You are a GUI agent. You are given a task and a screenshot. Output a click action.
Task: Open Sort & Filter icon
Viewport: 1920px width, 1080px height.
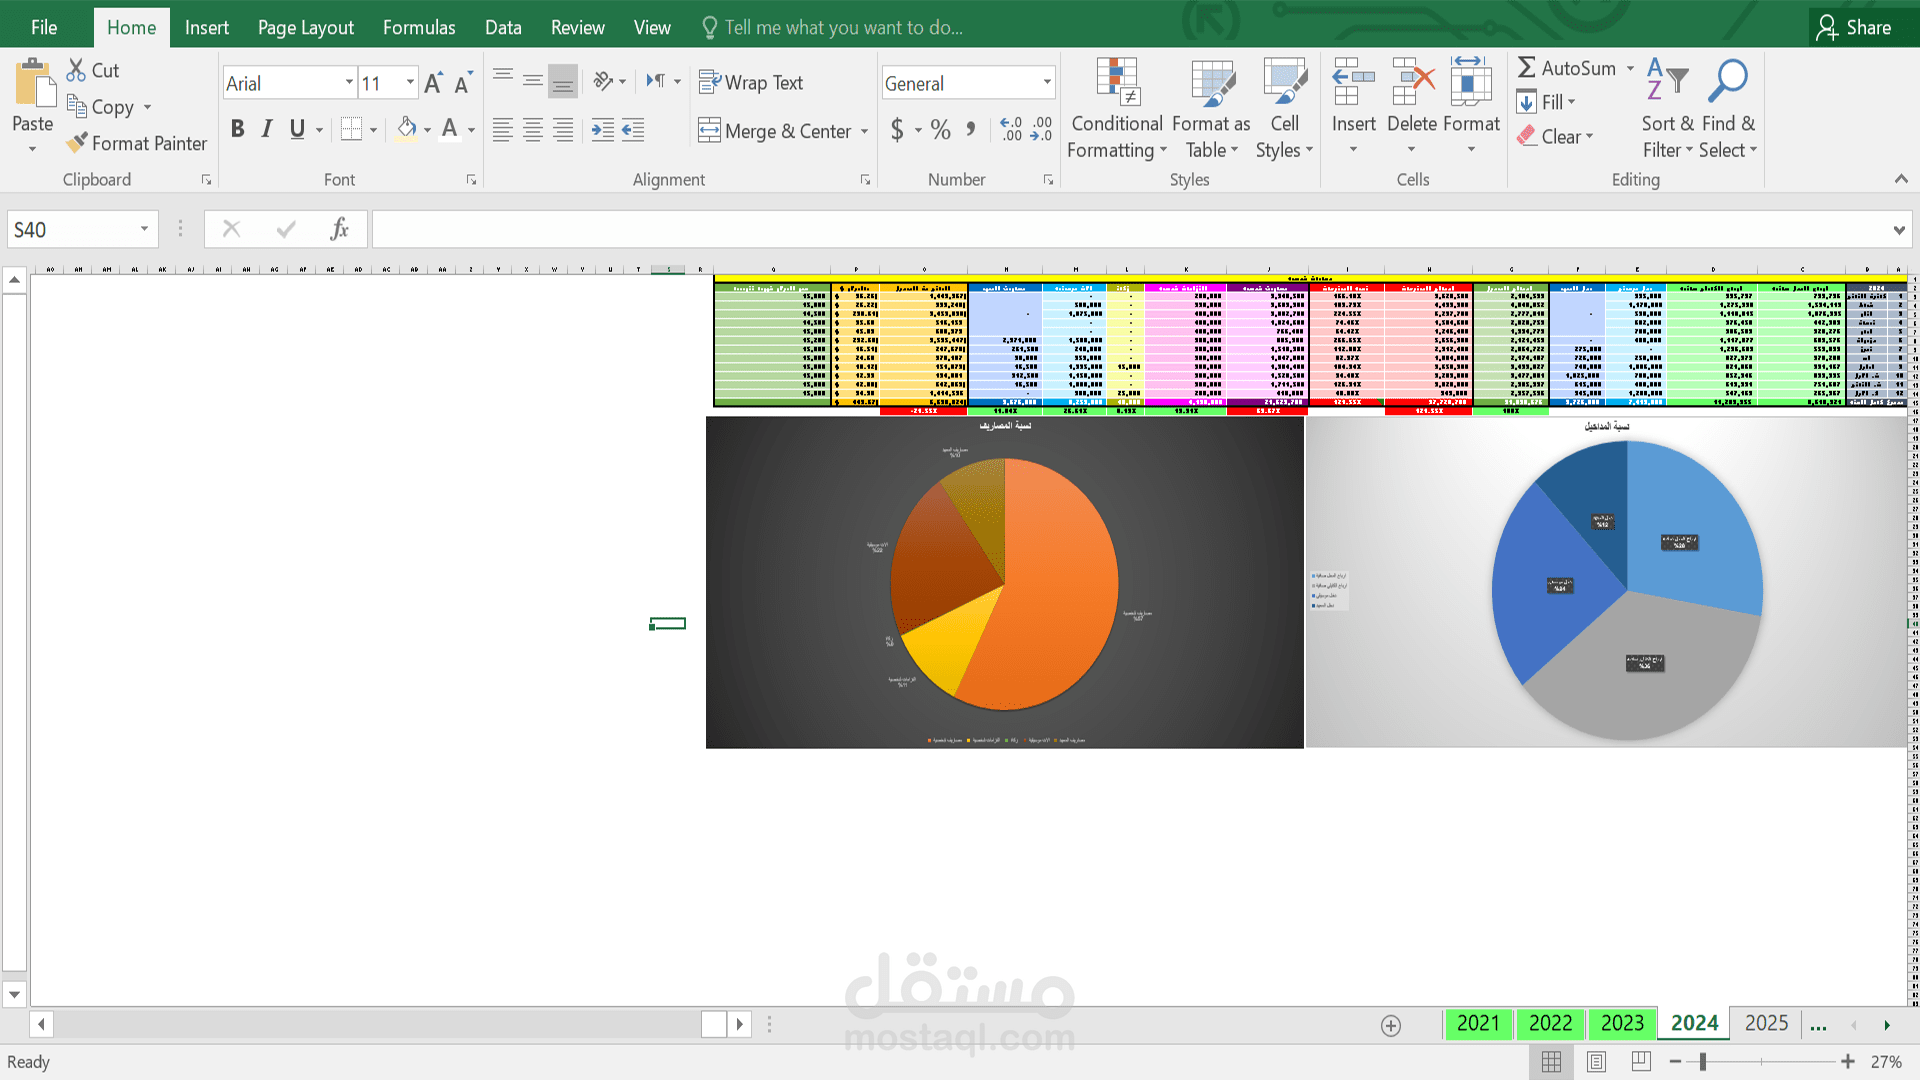tap(1668, 80)
